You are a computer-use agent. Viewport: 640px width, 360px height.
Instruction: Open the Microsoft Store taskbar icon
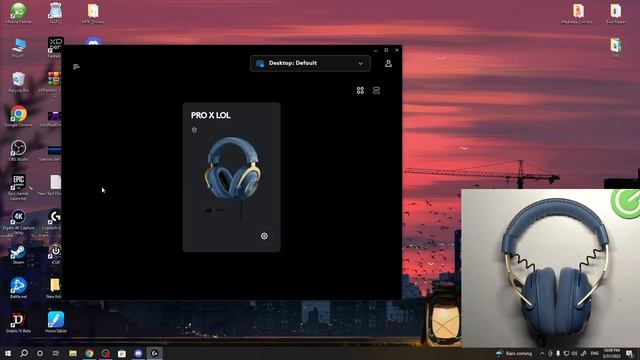pyautogui.click(x=122, y=353)
